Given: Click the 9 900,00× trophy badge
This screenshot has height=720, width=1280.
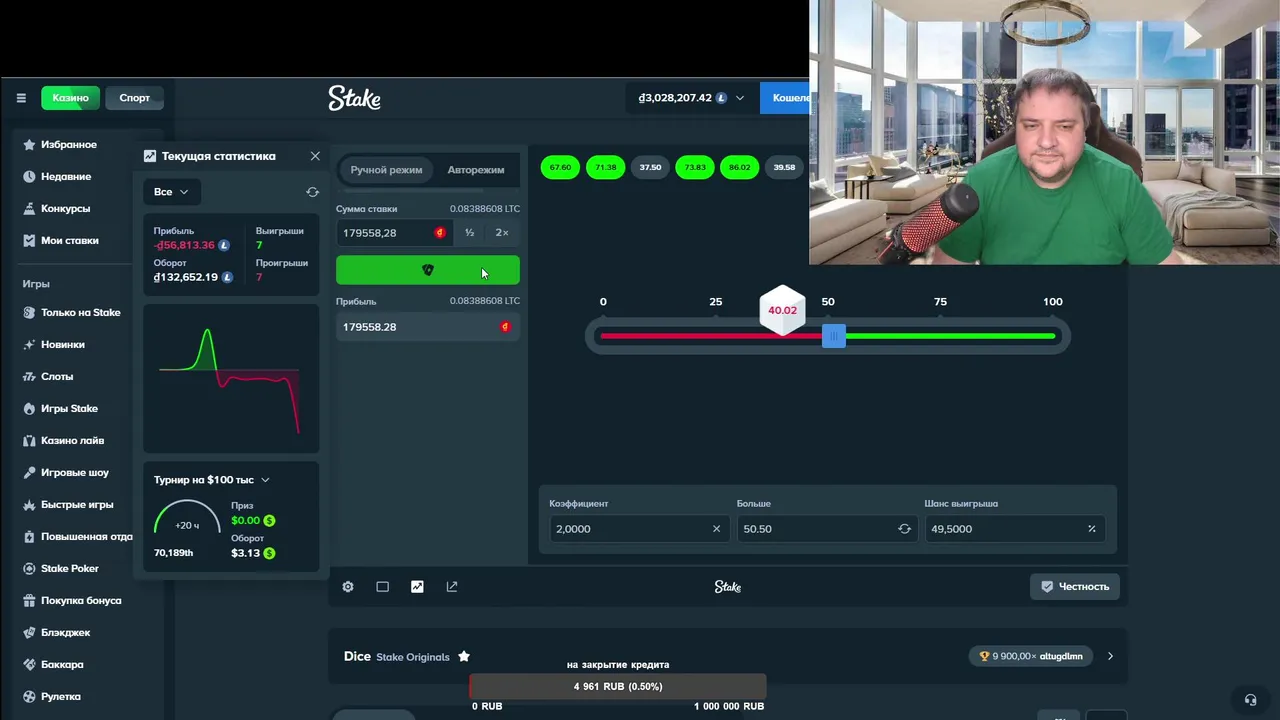Looking at the screenshot, I should (x=1031, y=657).
